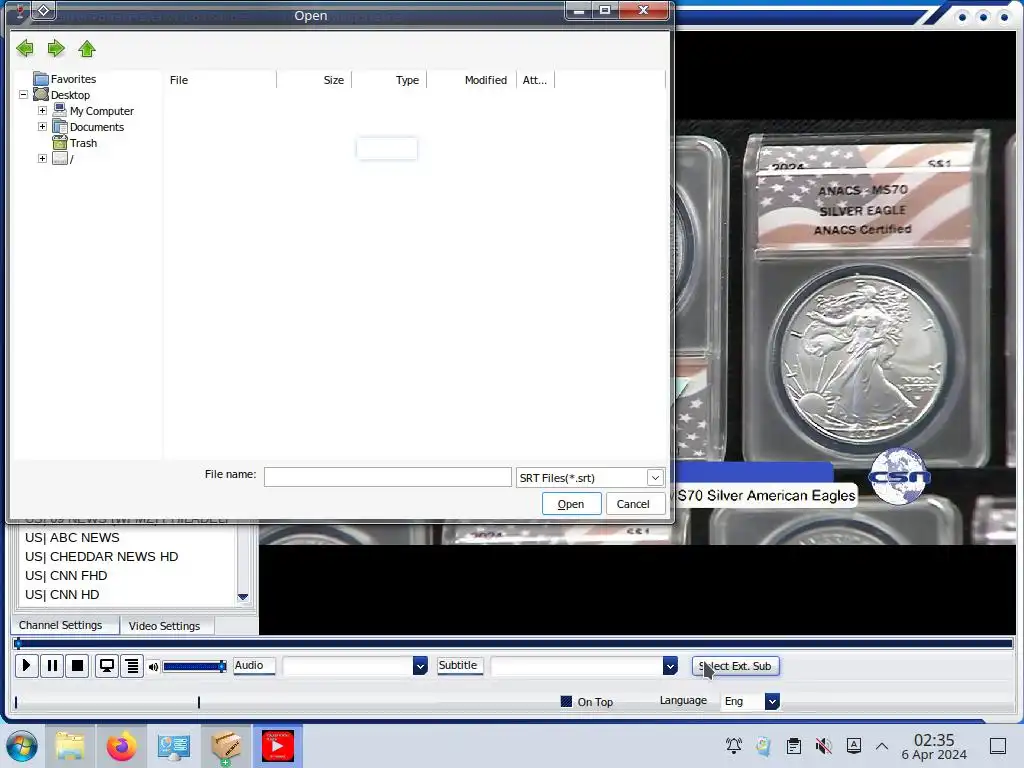The image size is (1024, 768).
Task: Click the Stop button
Action: pyautogui.click(x=77, y=665)
